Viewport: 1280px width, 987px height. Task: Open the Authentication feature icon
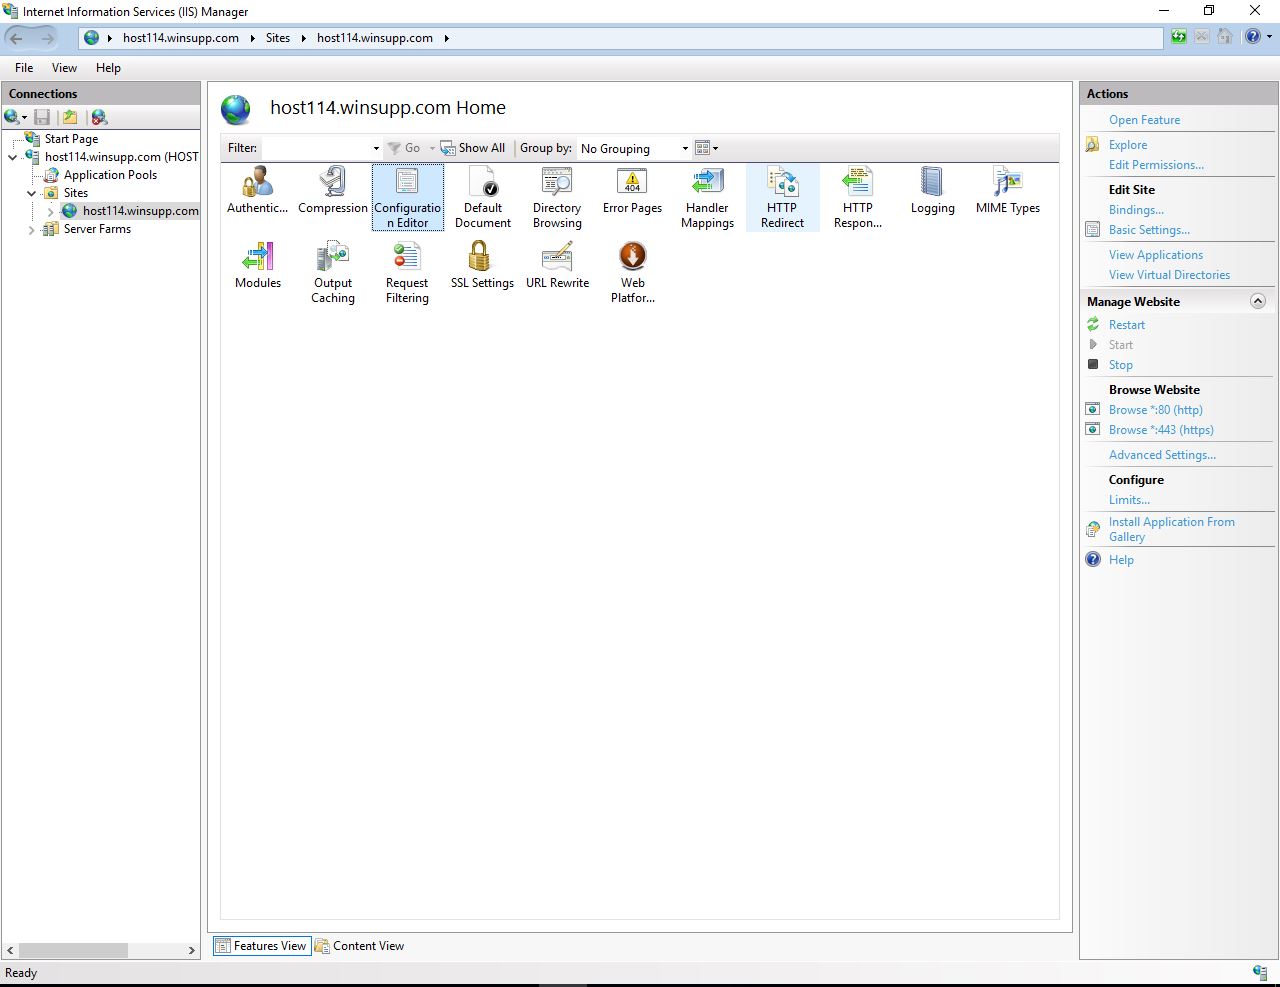pyautogui.click(x=257, y=190)
